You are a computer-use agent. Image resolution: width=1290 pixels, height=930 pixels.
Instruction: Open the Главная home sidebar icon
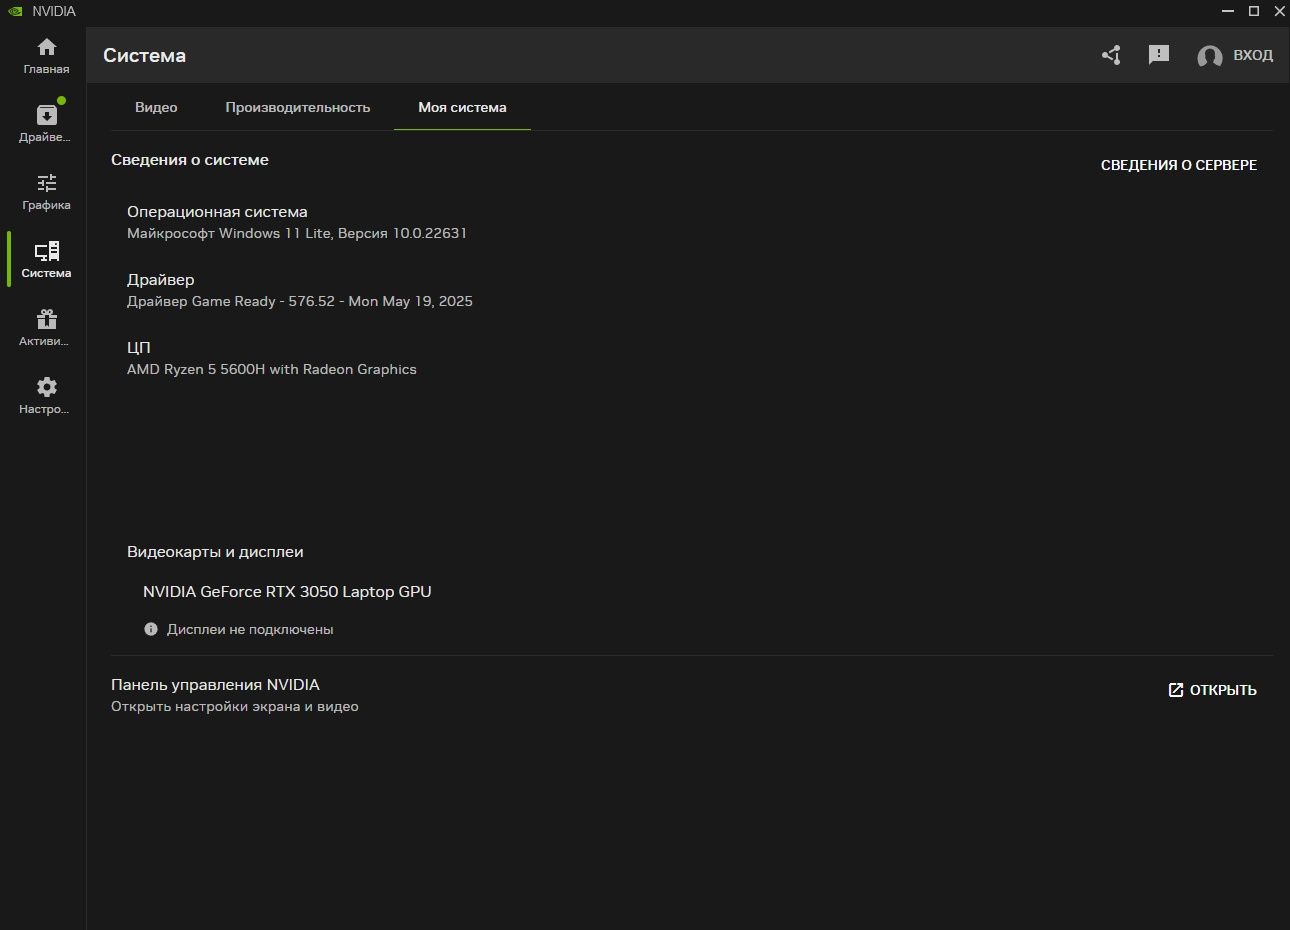[x=46, y=56]
